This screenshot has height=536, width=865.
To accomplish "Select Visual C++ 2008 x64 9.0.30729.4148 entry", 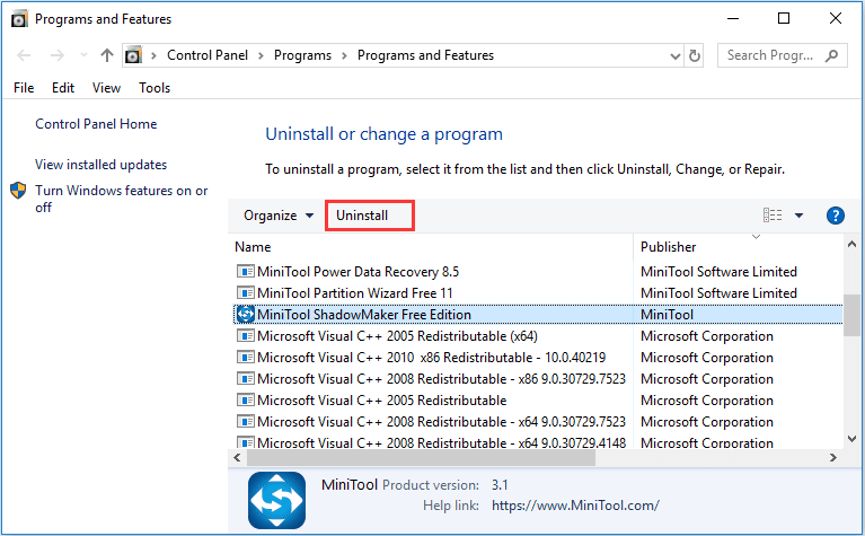I will tap(441, 443).
